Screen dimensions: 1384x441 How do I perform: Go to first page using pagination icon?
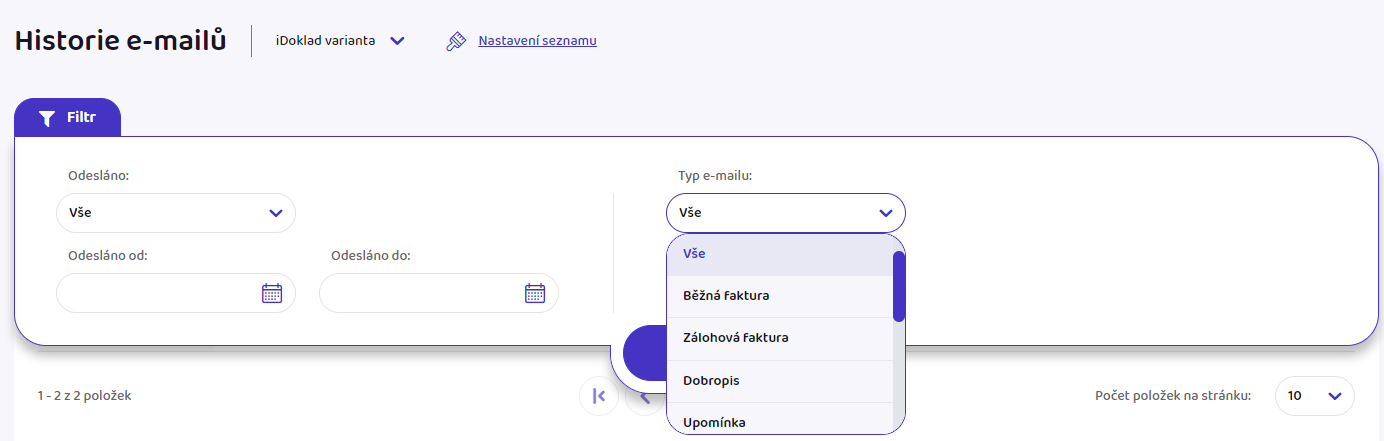[x=599, y=396]
